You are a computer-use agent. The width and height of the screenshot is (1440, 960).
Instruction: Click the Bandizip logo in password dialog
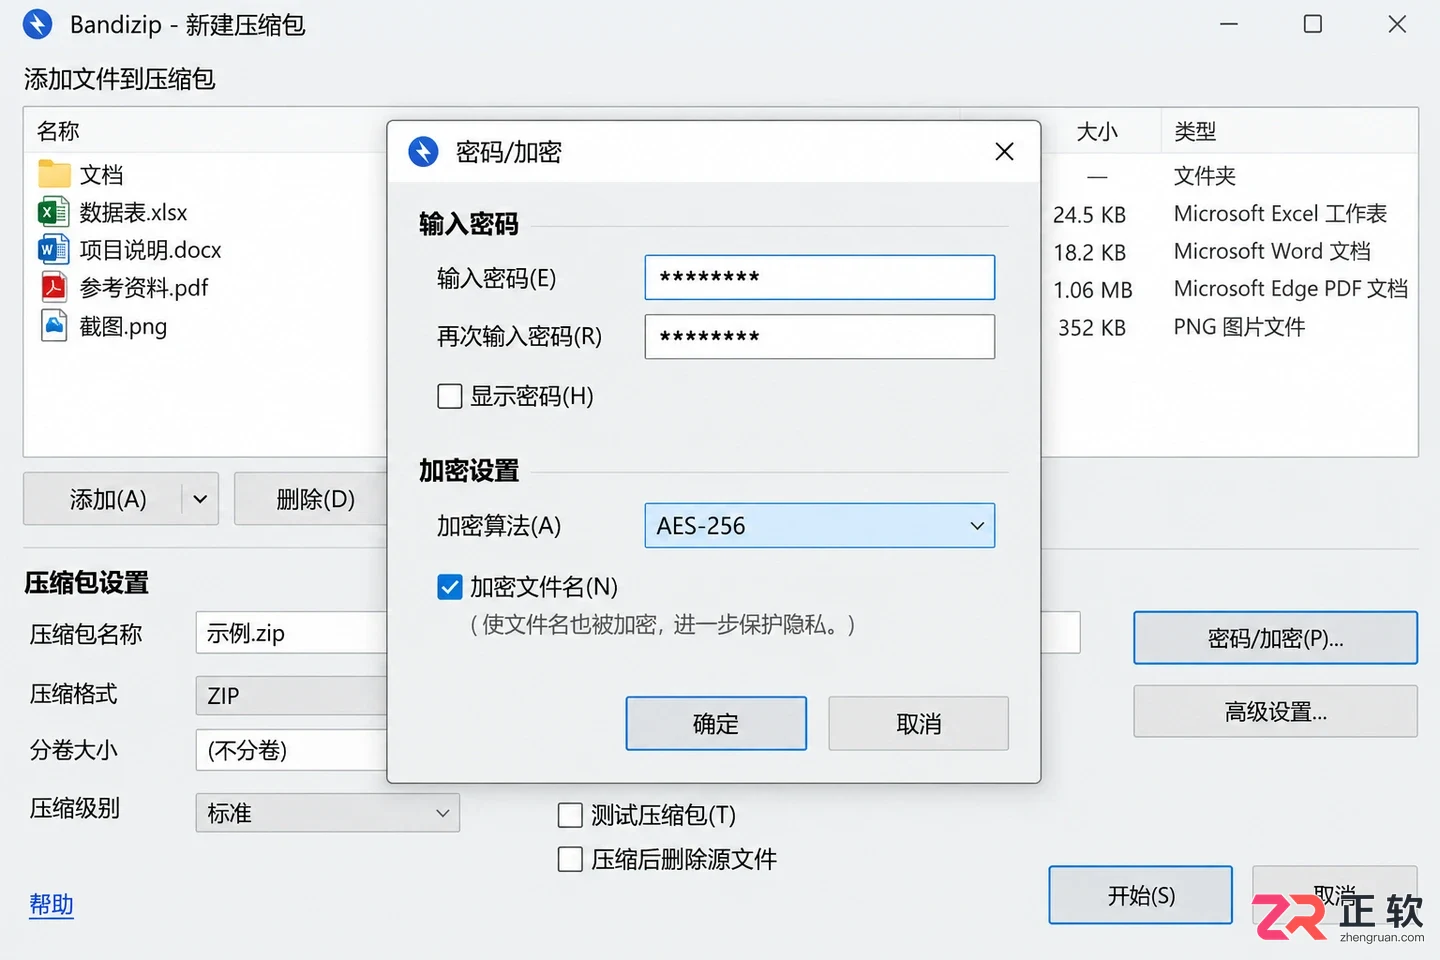click(x=423, y=151)
